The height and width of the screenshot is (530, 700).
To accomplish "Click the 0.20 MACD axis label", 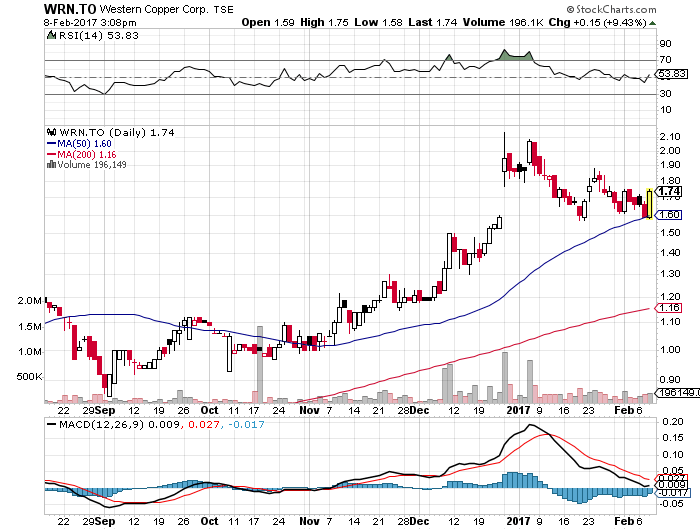I will [x=672, y=421].
